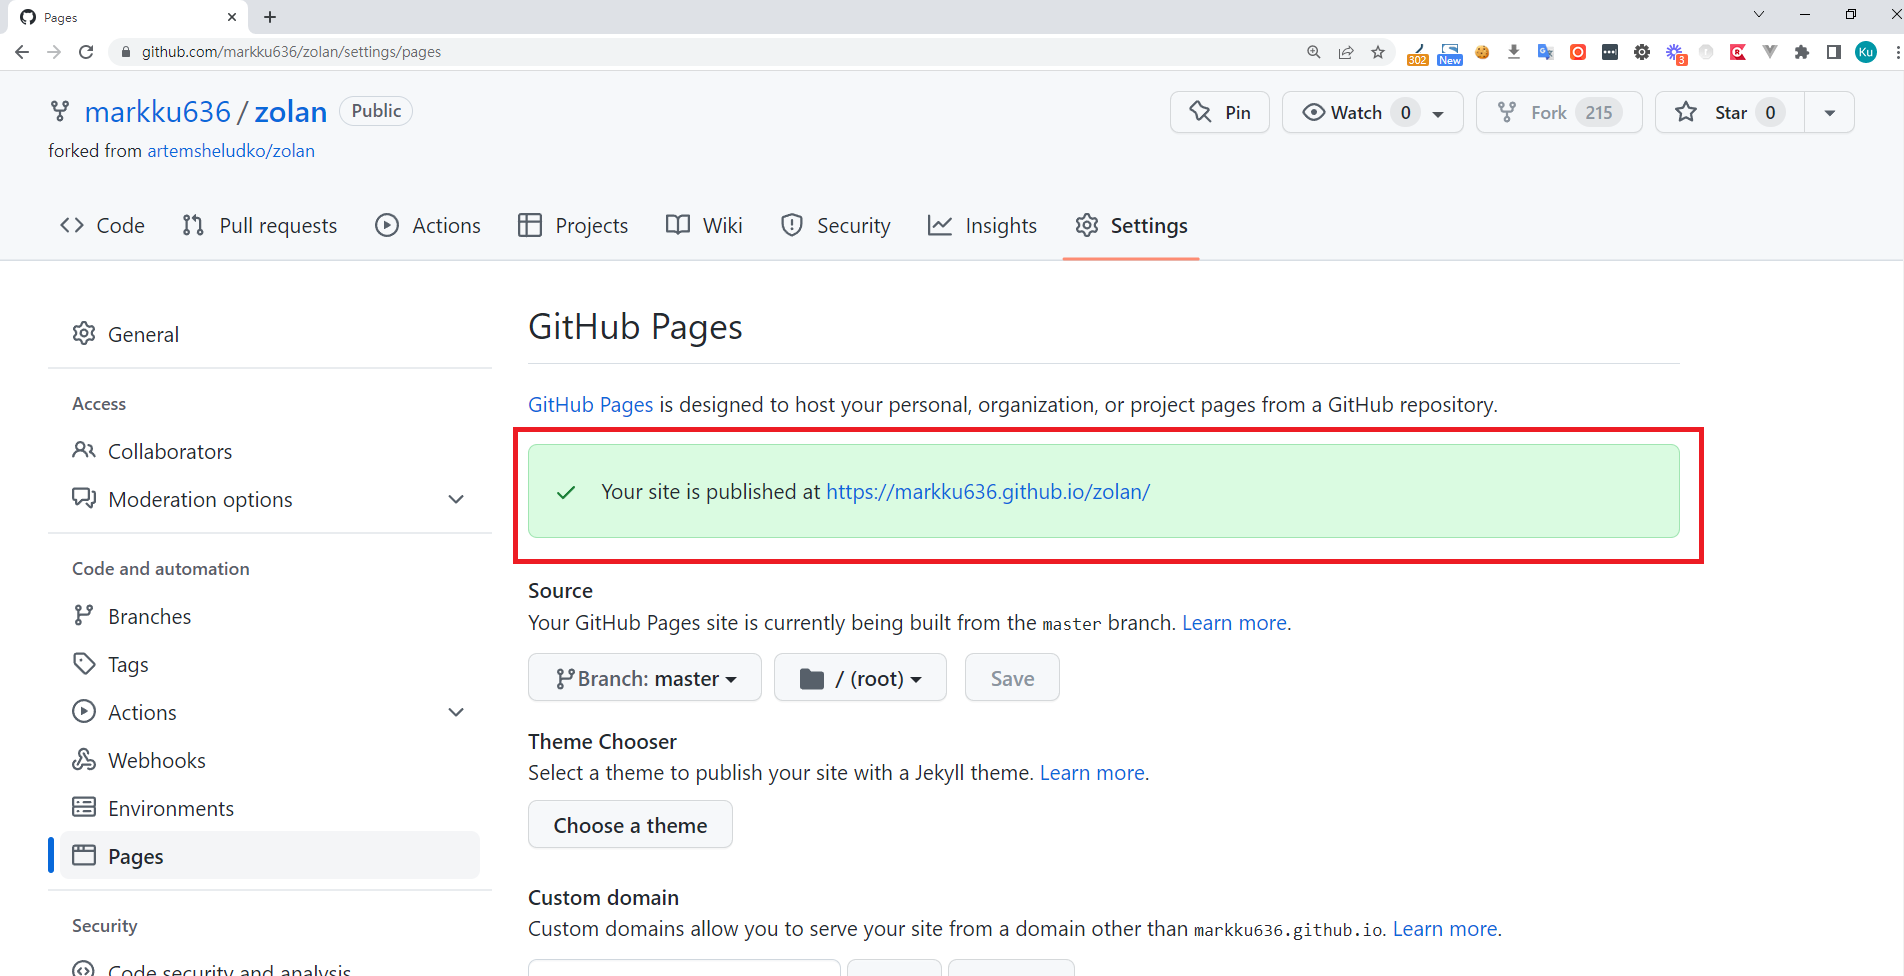
Task: Open the Branch: master dropdown
Action: pos(645,678)
